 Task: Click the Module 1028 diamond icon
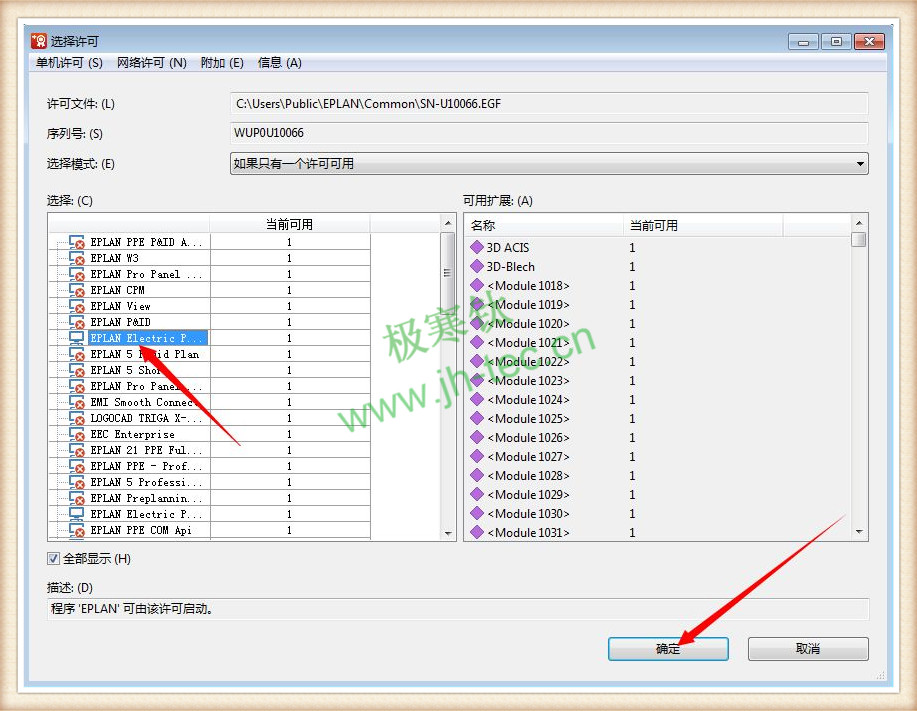[x=477, y=475]
